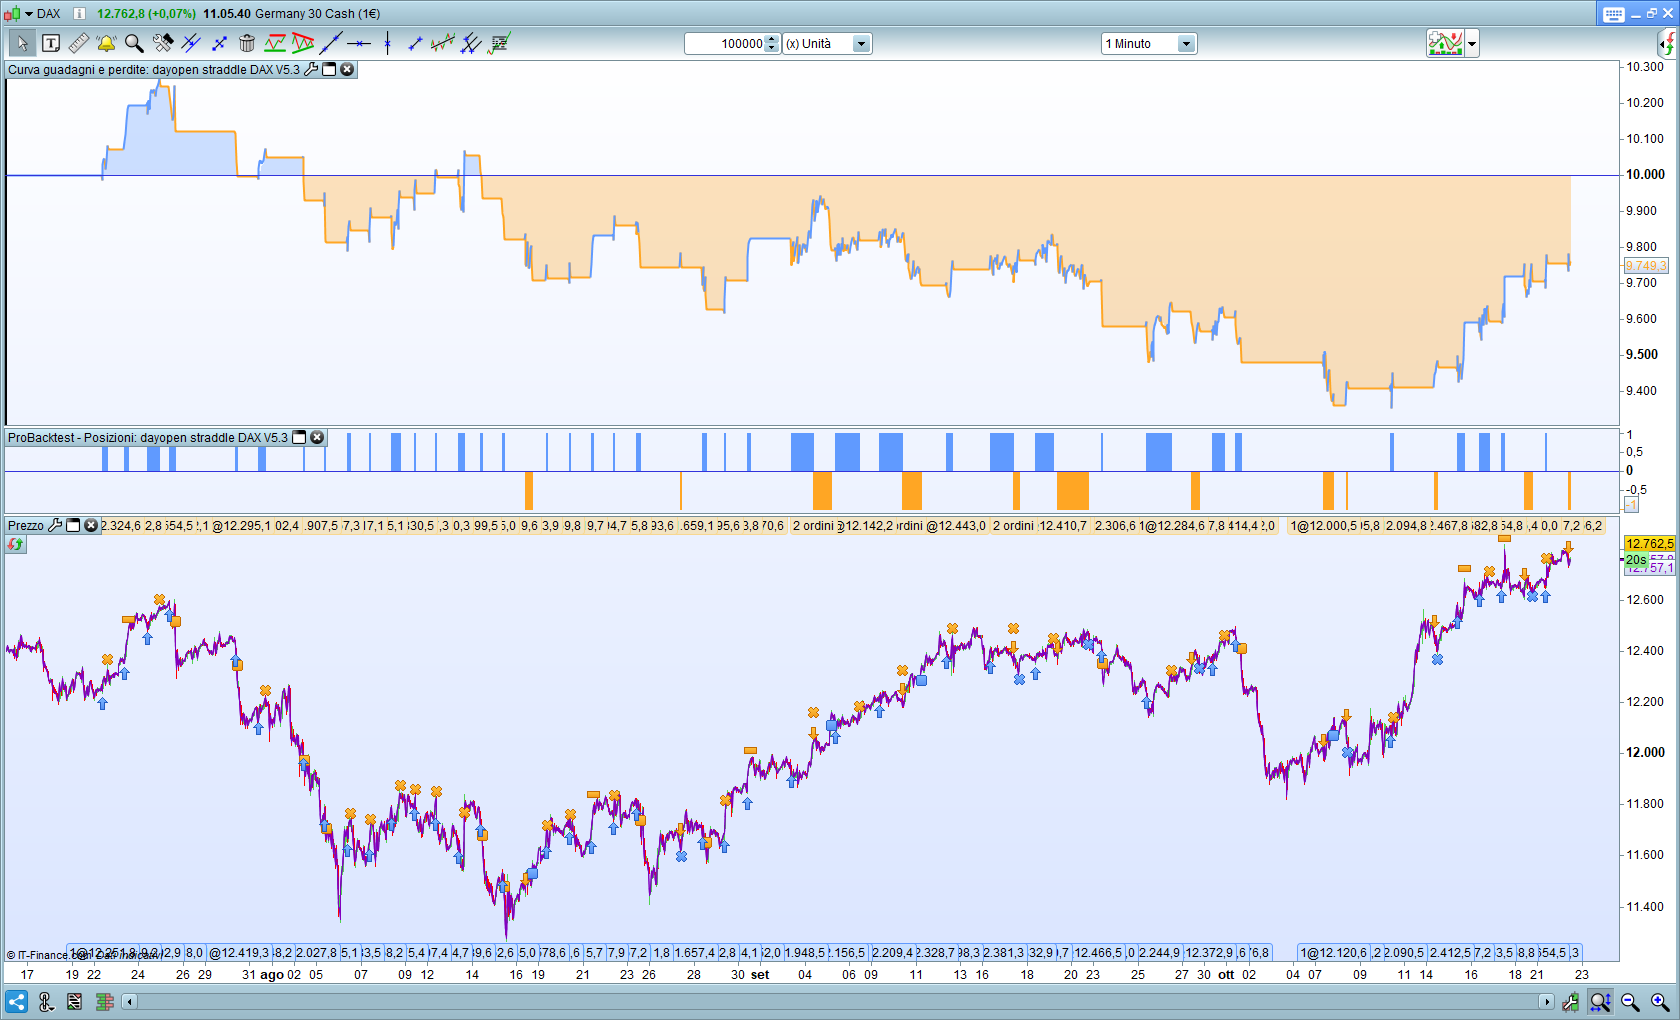Zoom in the chart horizontally

click(x=1659, y=1001)
